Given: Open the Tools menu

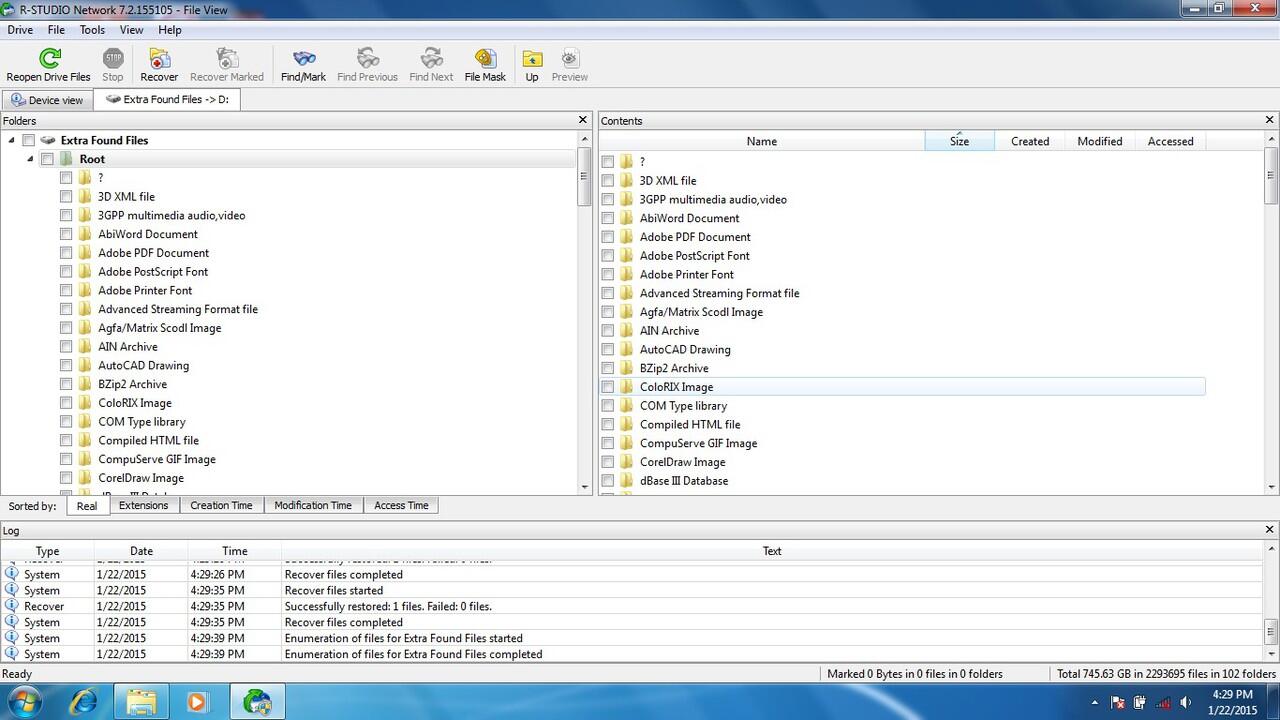Looking at the screenshot, I should coord(92,30).
